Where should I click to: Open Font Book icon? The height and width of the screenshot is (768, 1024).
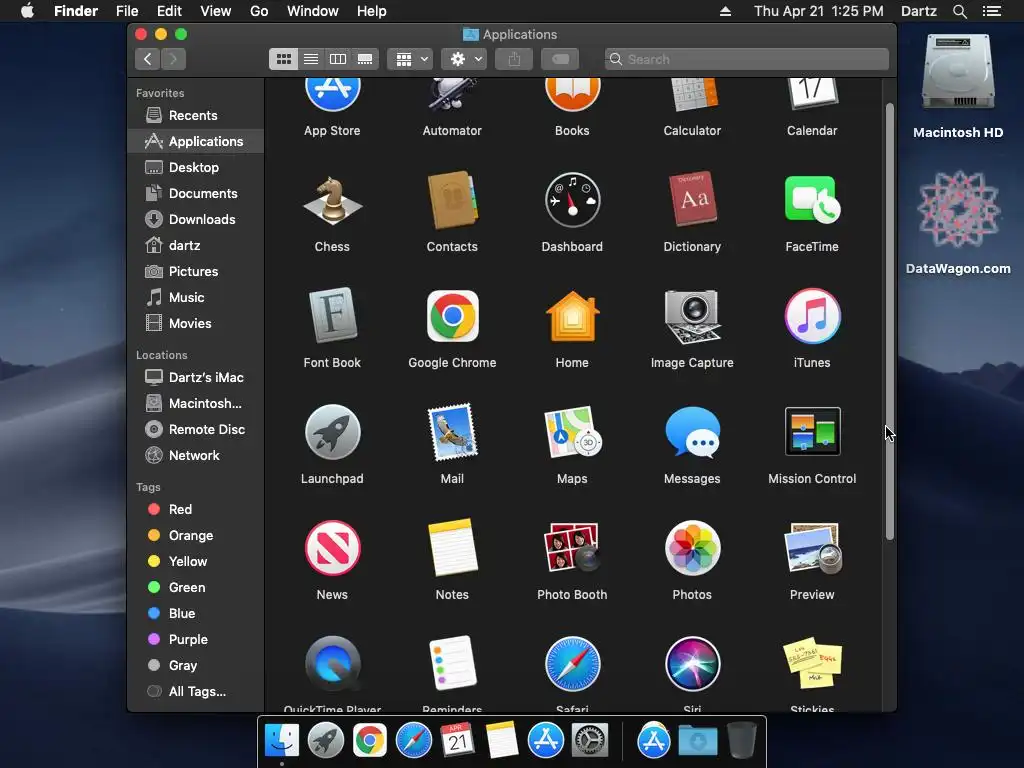[332, 315]
